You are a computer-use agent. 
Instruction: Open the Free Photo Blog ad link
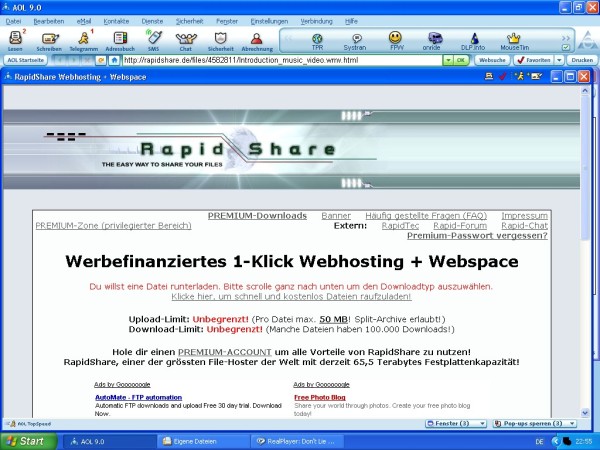pos(320,398)
